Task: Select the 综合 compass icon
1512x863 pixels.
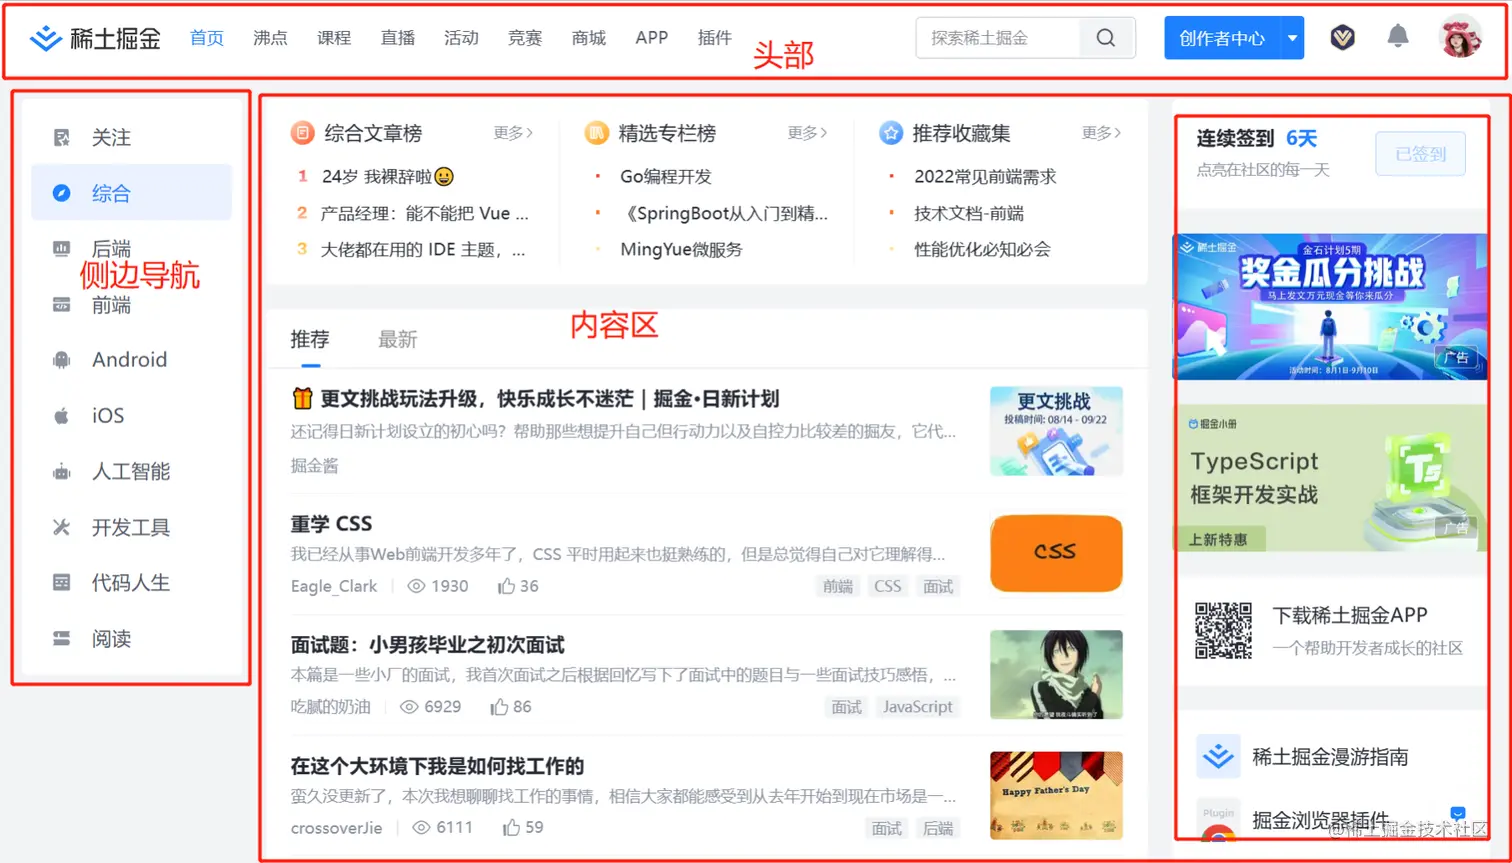Action: [x=62, y=193]
